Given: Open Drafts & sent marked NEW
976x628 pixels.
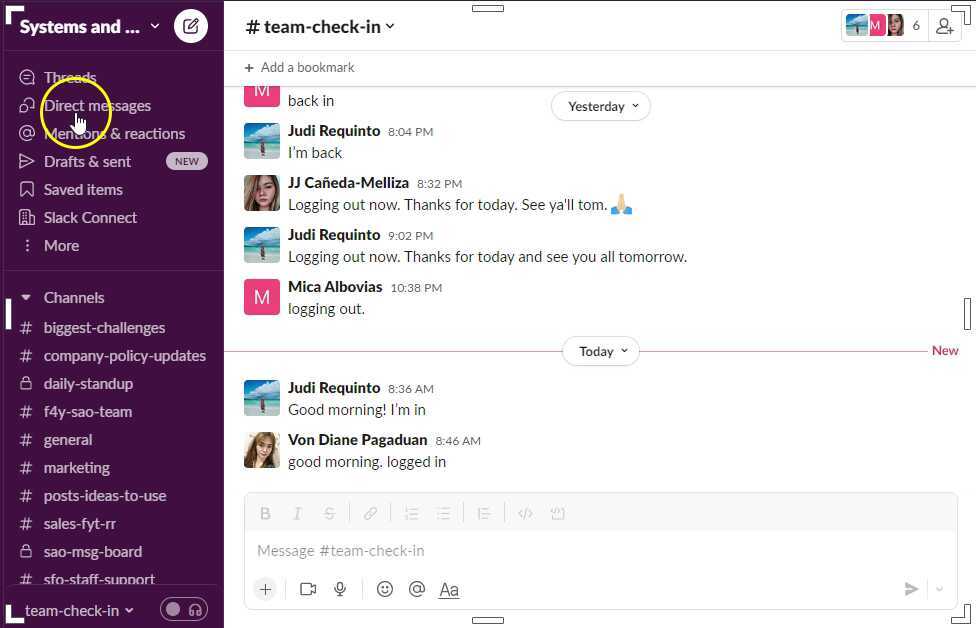Looking at the screenshot, I should point(87,161).
